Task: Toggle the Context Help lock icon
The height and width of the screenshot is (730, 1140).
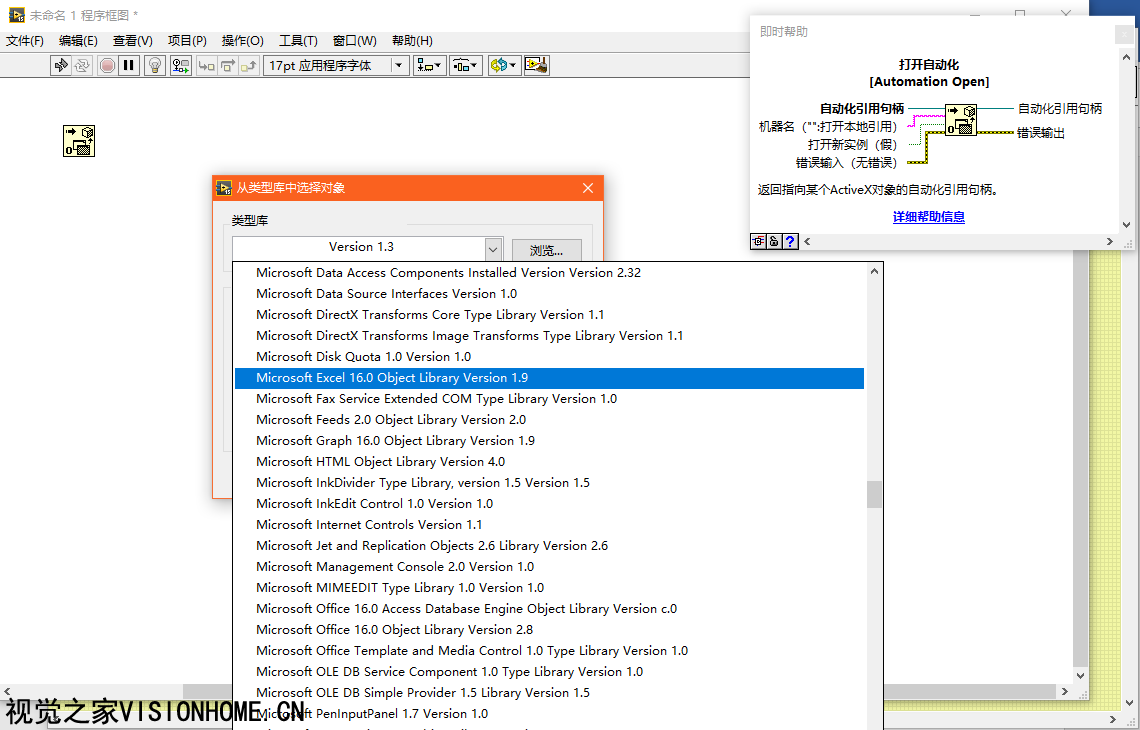Action: tap(774, 241)
